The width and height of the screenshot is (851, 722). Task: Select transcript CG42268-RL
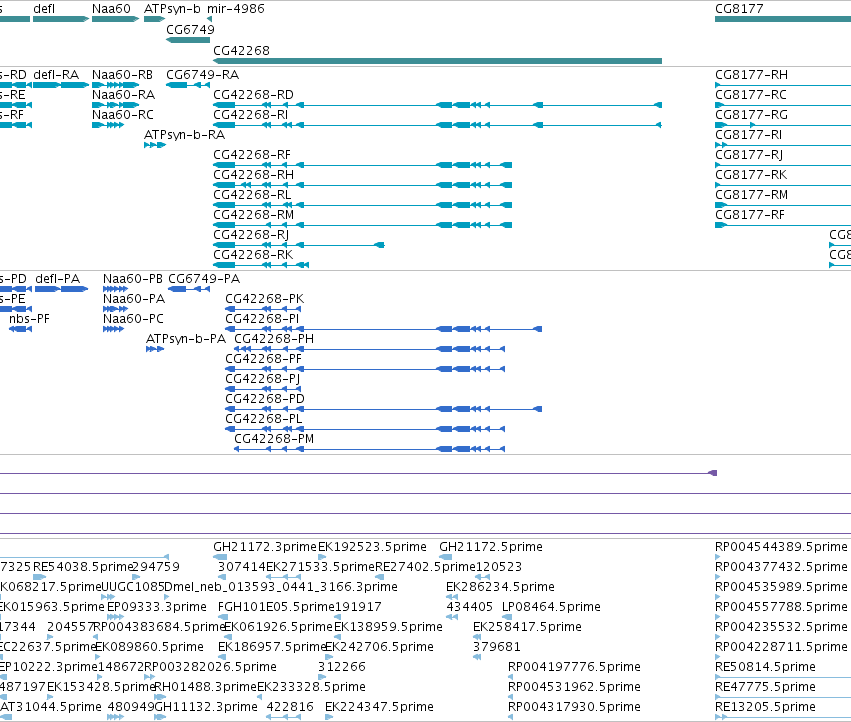363,205
